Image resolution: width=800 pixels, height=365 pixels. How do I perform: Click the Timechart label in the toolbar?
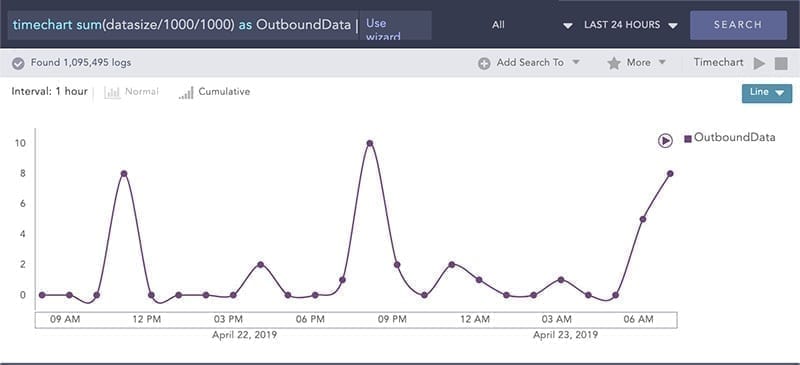718,62
